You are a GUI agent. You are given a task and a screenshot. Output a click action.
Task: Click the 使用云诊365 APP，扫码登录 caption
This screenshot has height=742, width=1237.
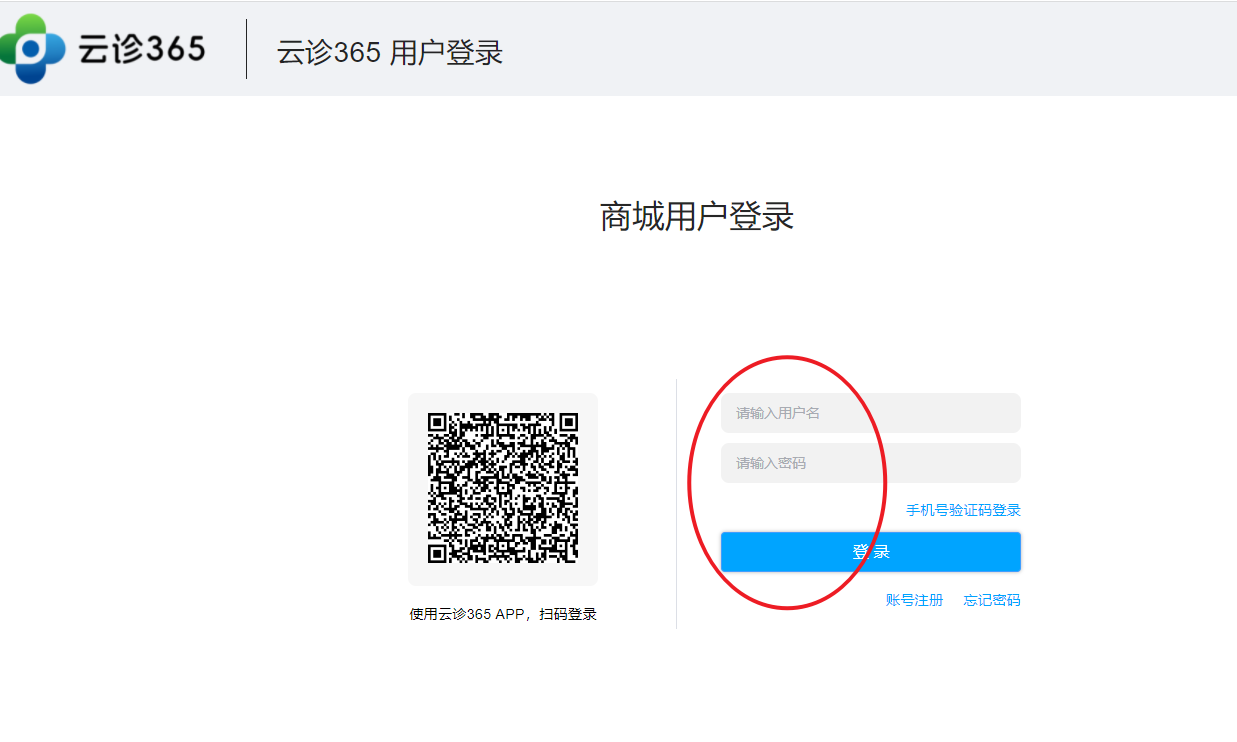(503, 614)
